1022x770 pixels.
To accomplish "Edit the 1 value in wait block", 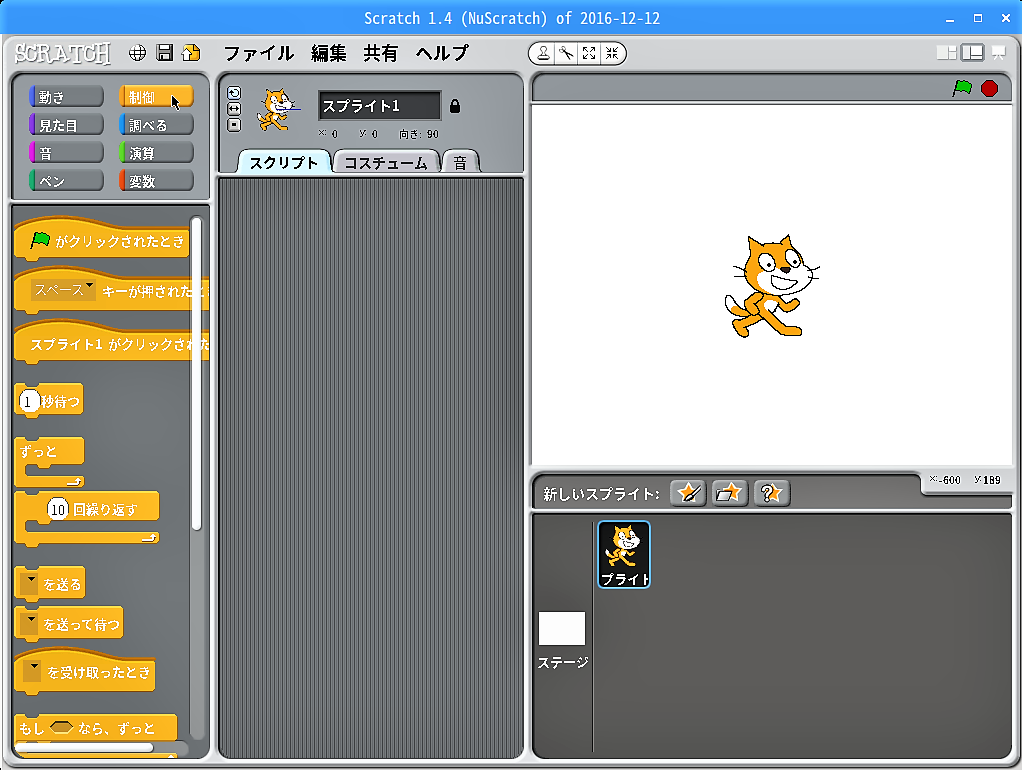I will pos(28,402).
